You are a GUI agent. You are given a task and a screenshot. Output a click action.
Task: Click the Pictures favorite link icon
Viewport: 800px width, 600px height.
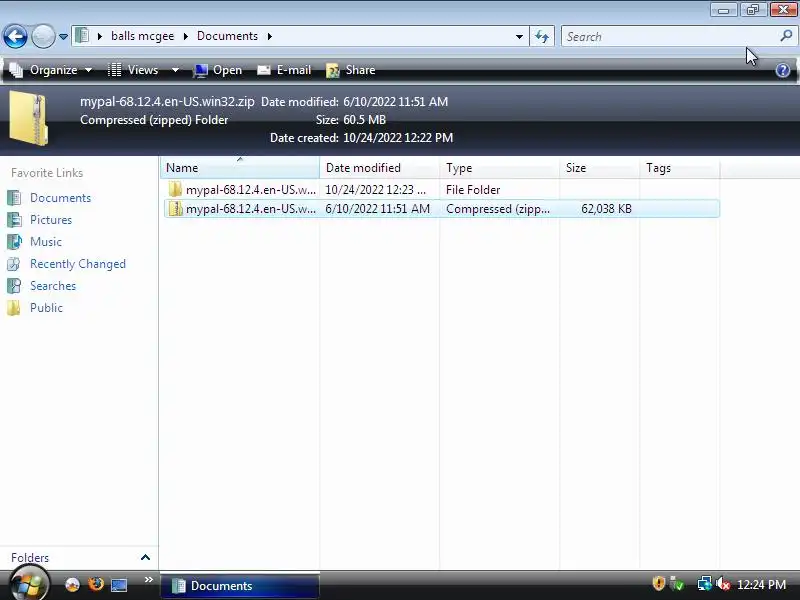[14, 220]
